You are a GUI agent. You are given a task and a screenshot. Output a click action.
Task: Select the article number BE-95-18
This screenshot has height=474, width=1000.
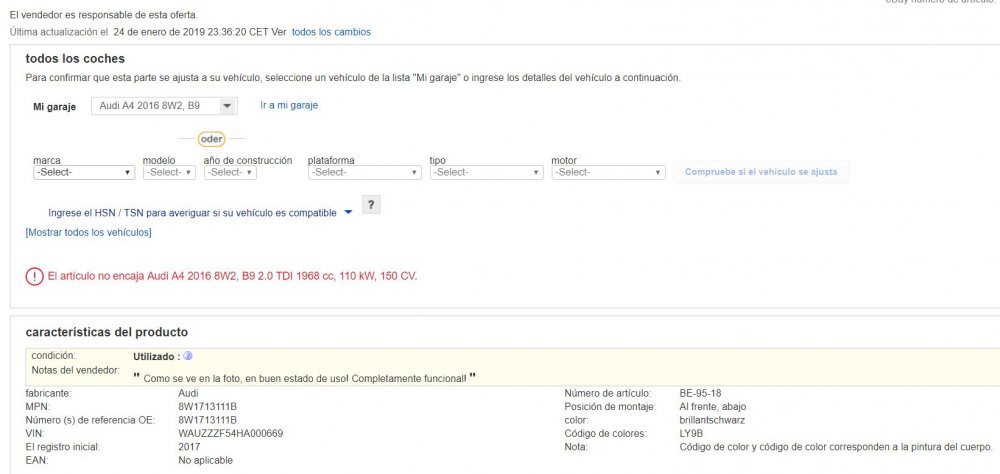[x=700, y=393]
